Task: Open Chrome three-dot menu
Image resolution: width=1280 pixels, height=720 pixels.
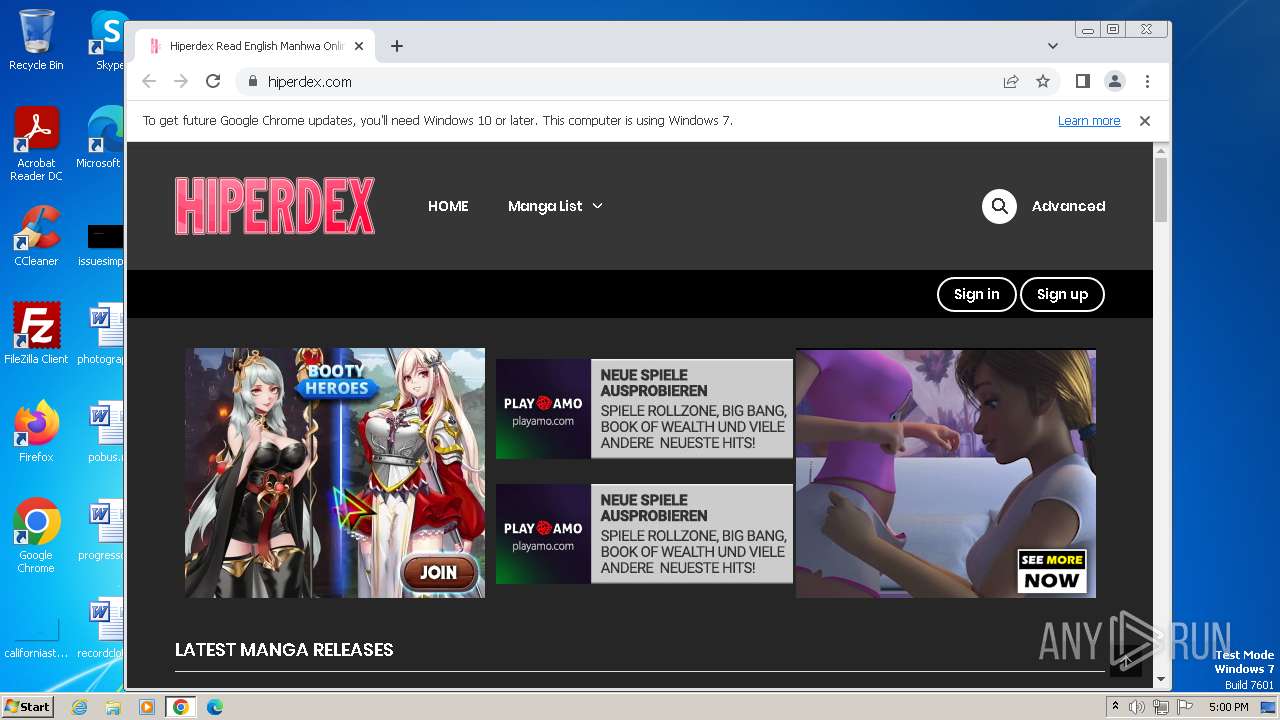Action: [x=1147, y=82]
